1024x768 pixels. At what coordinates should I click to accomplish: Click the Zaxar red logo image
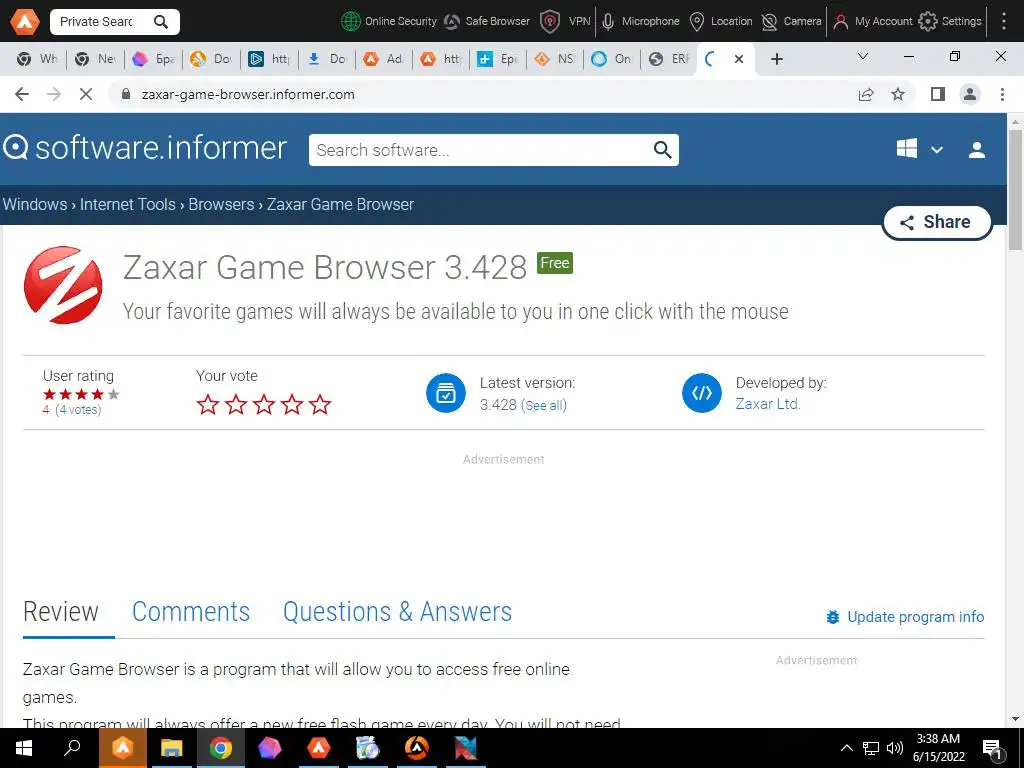click(63, 285)
